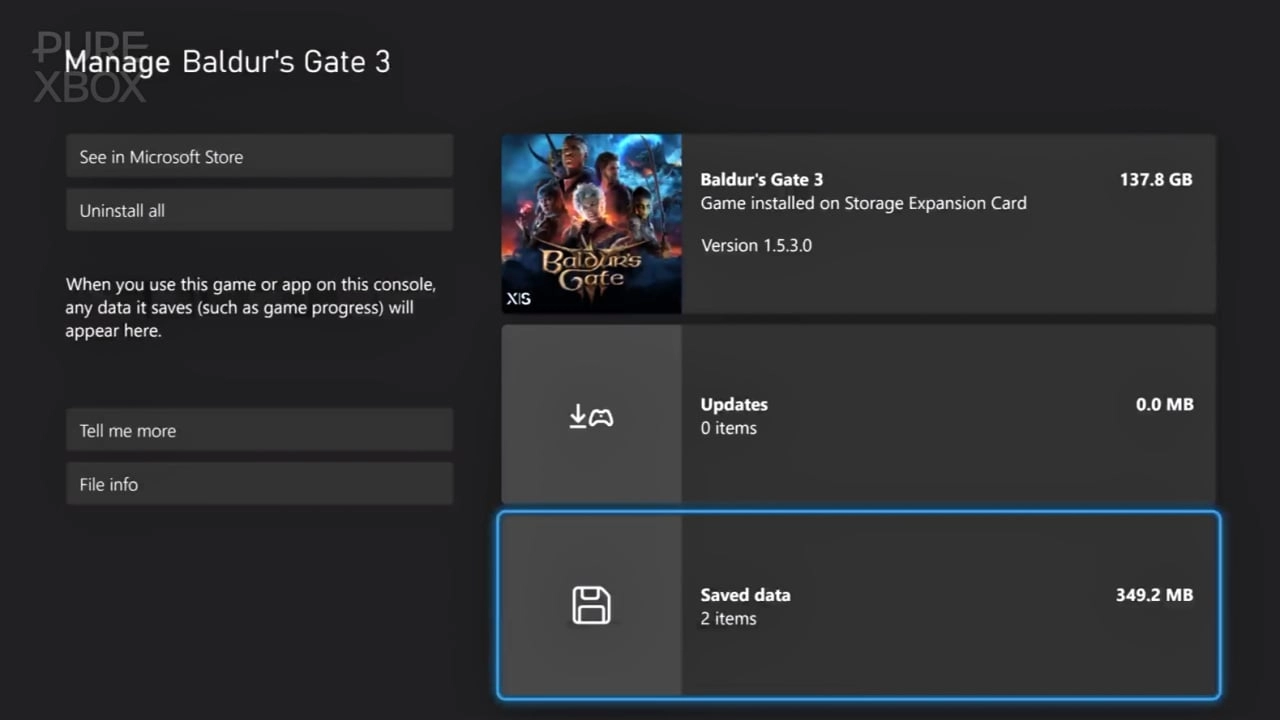Open See in Microsoft Store

point(259,156)
